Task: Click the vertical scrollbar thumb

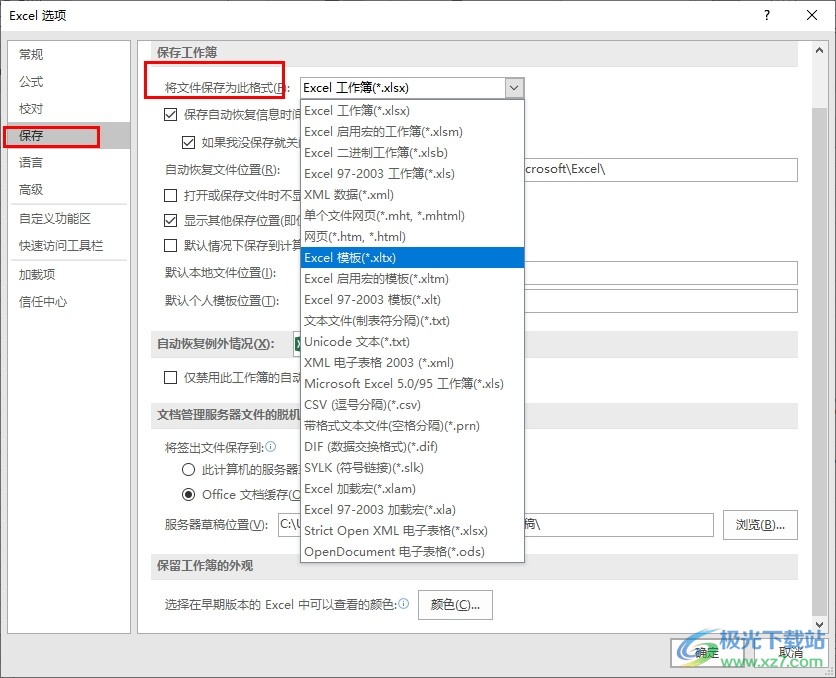Action: (x=819, y=360)
